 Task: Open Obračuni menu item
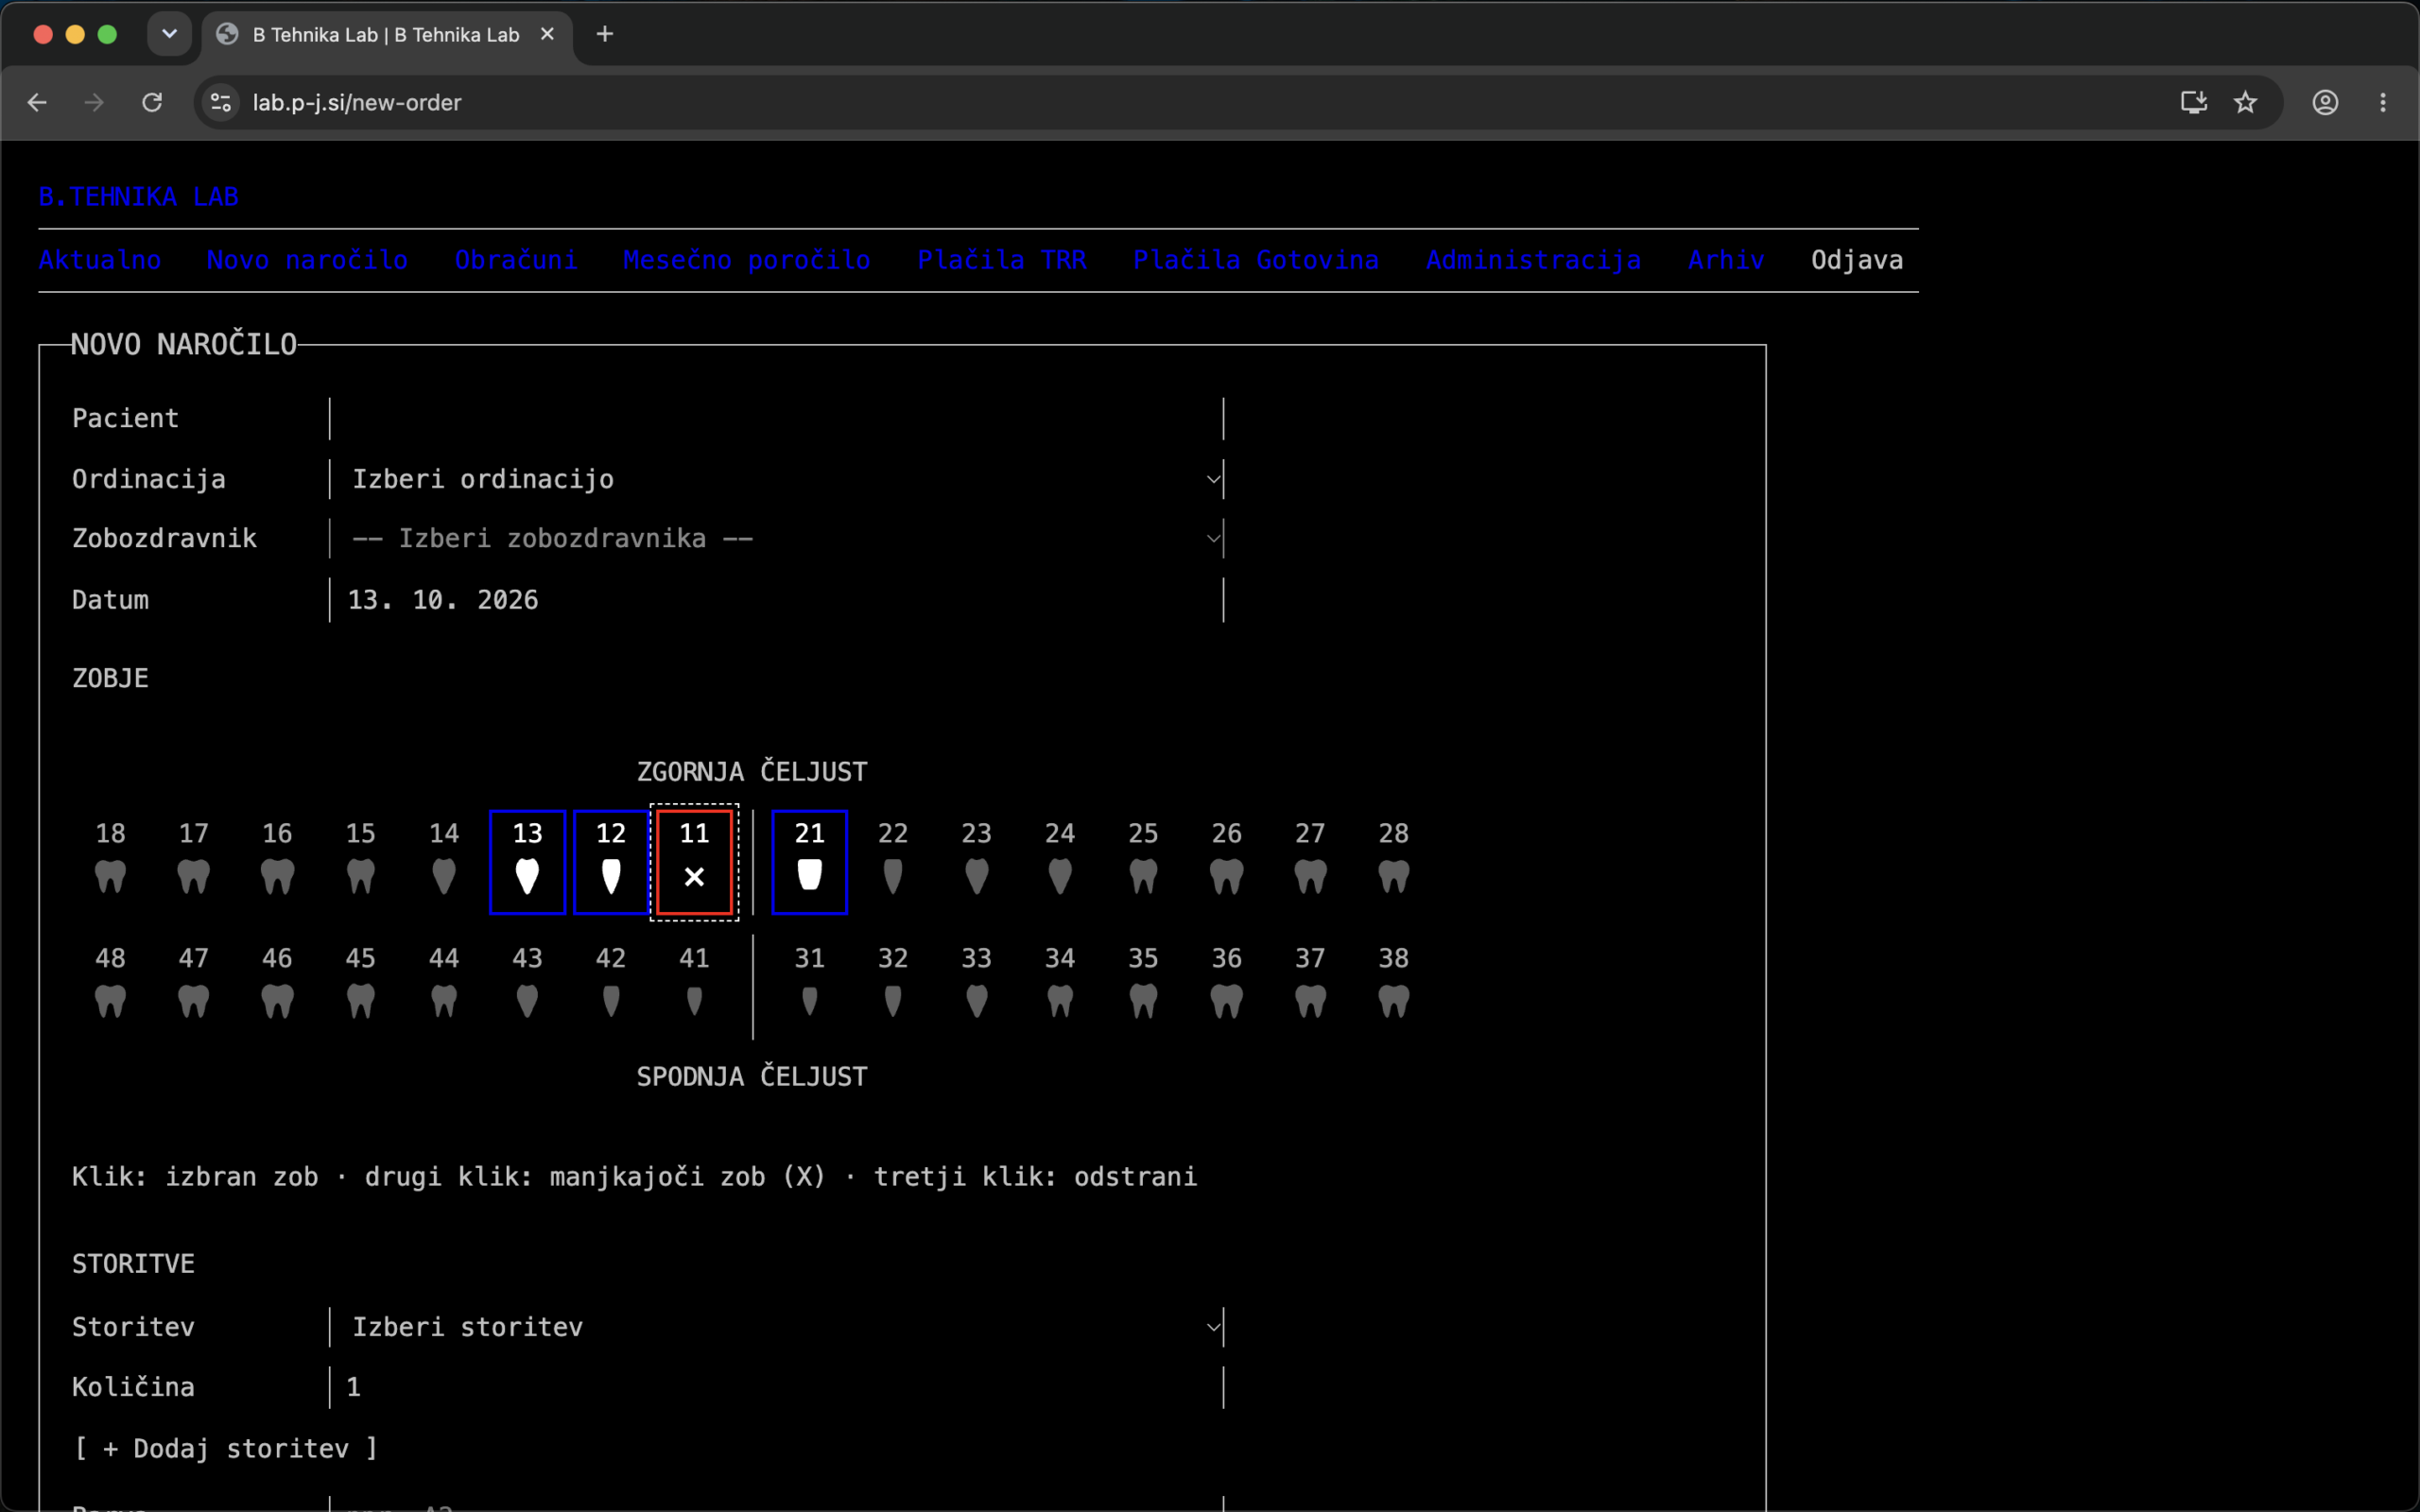click(516, 260)
